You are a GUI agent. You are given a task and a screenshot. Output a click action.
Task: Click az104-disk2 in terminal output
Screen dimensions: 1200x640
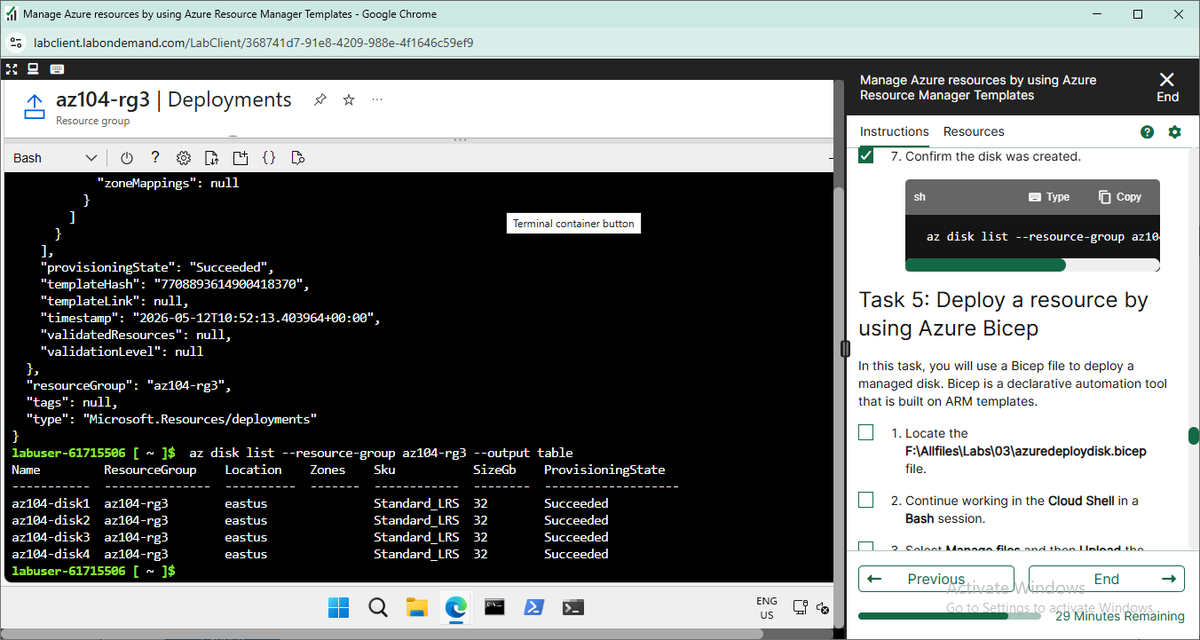51,520
